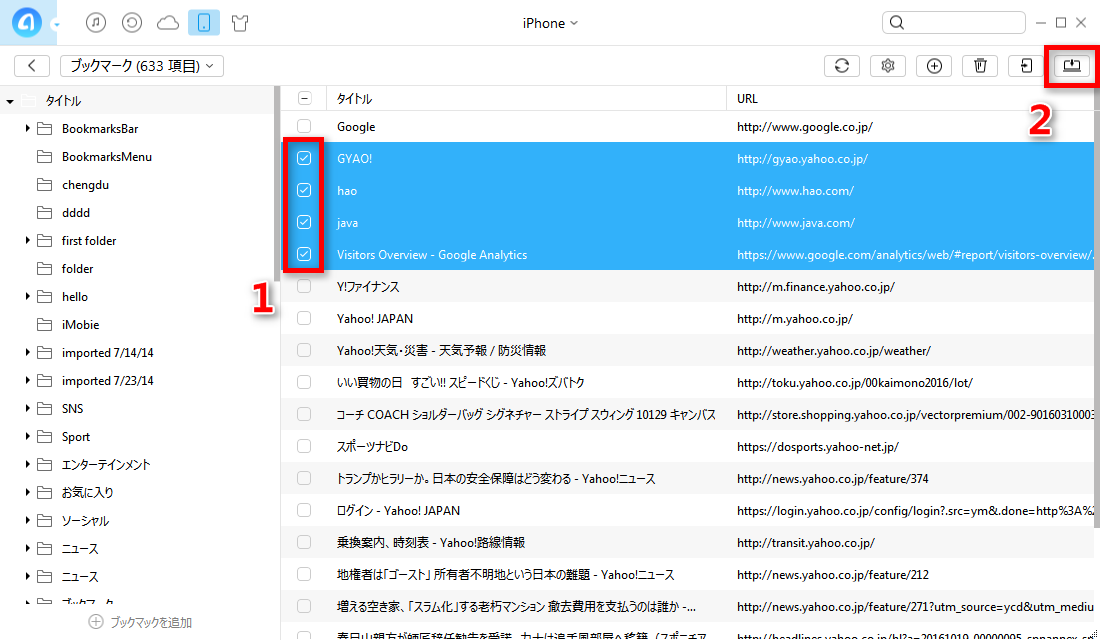This screenshot has width=1100, height=640.
Task: Check the Y!ファイナンス checkbox
Action: tap(304, 286)
